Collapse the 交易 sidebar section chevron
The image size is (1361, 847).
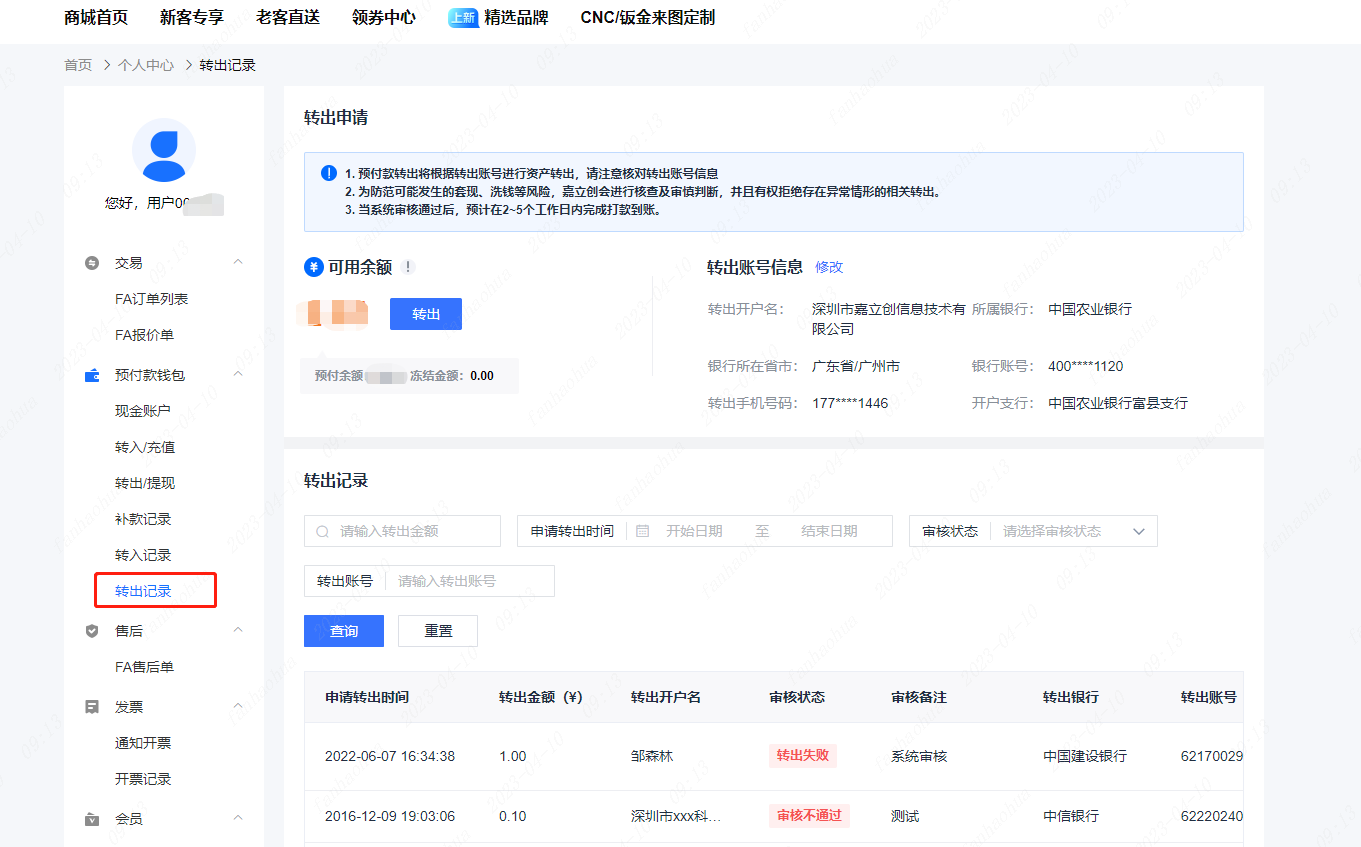(x=238, y=262)
